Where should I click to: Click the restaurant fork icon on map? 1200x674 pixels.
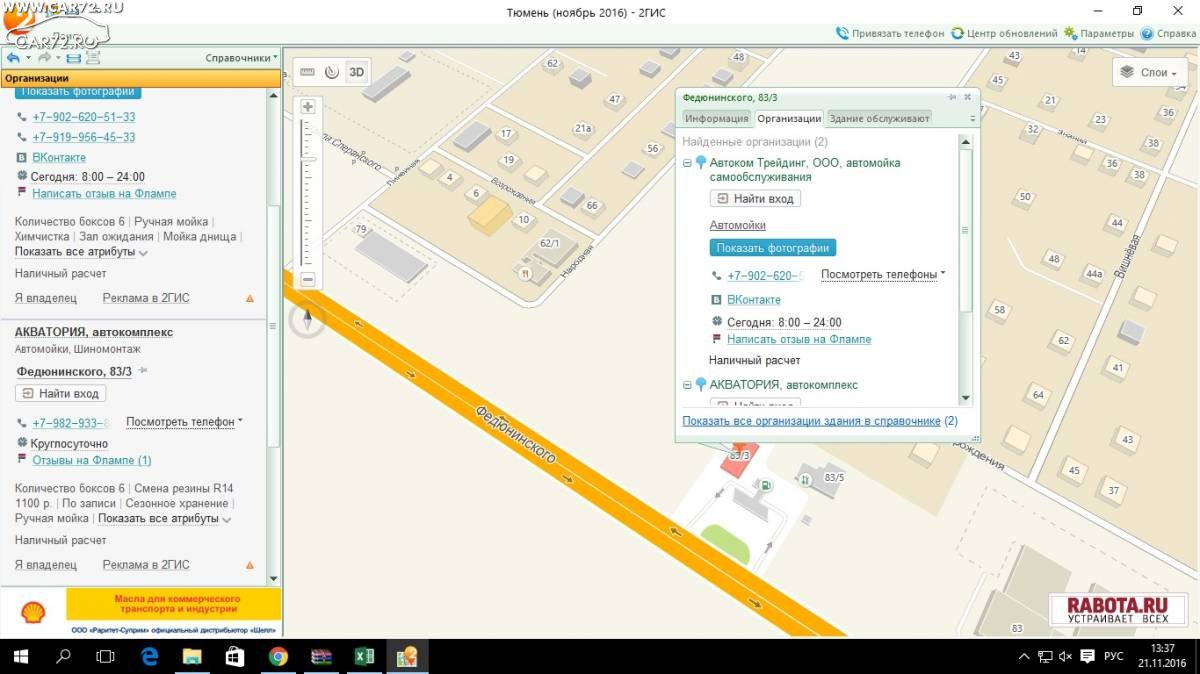525,271
